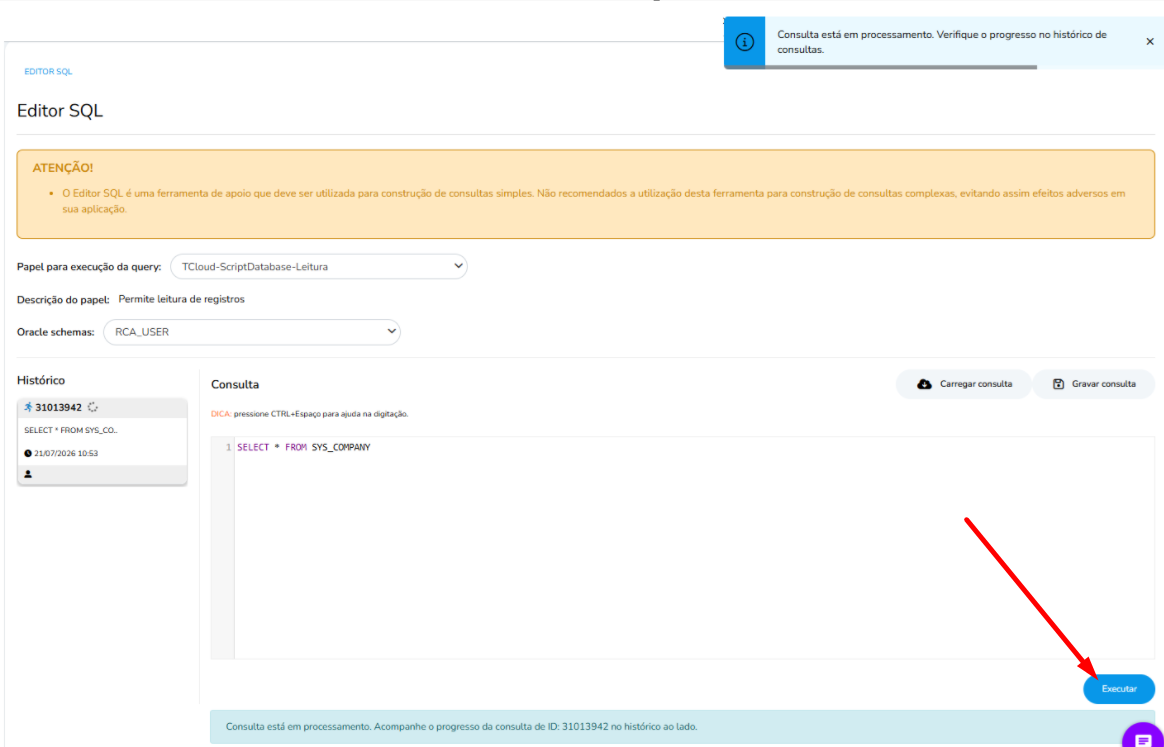Click the Consulta section heading

(x=235, y=385)
